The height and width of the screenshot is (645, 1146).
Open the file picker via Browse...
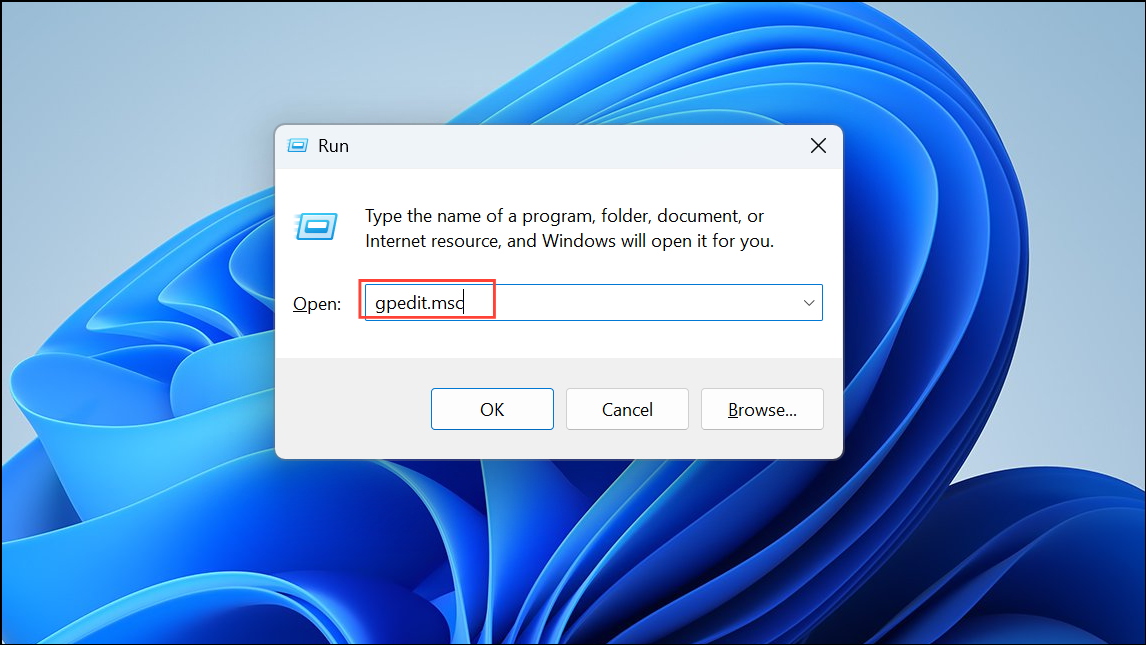pos(762,409)
